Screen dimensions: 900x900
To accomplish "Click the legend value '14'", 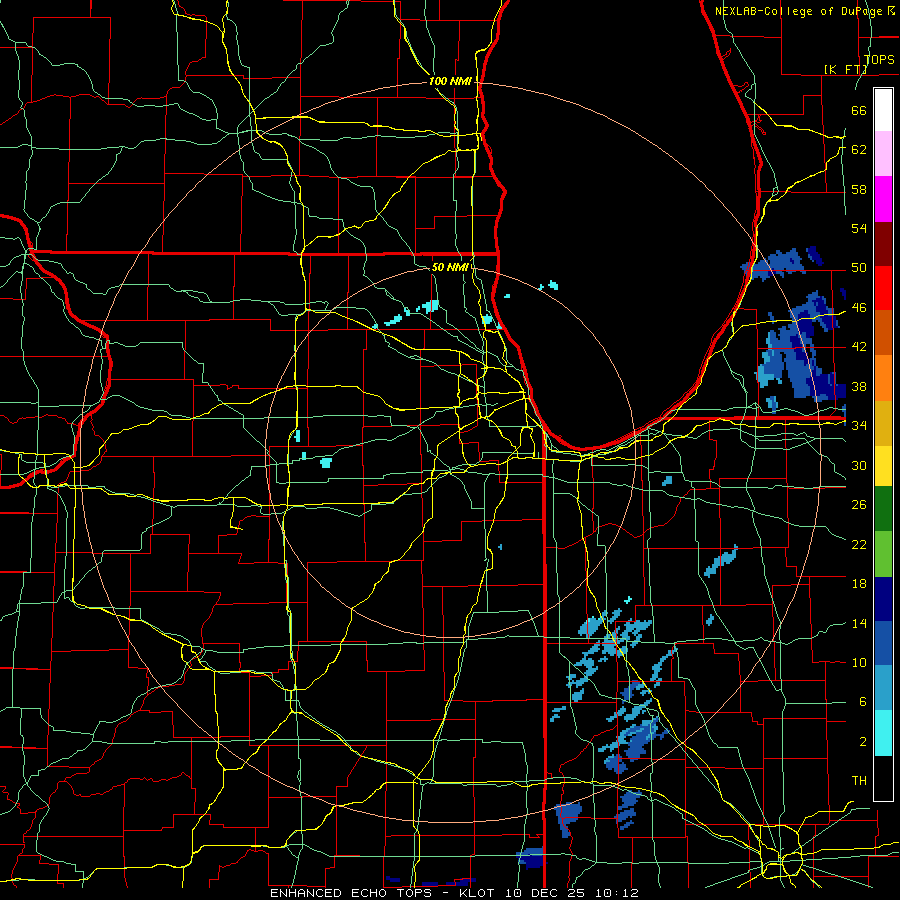I will coord(859,623).
